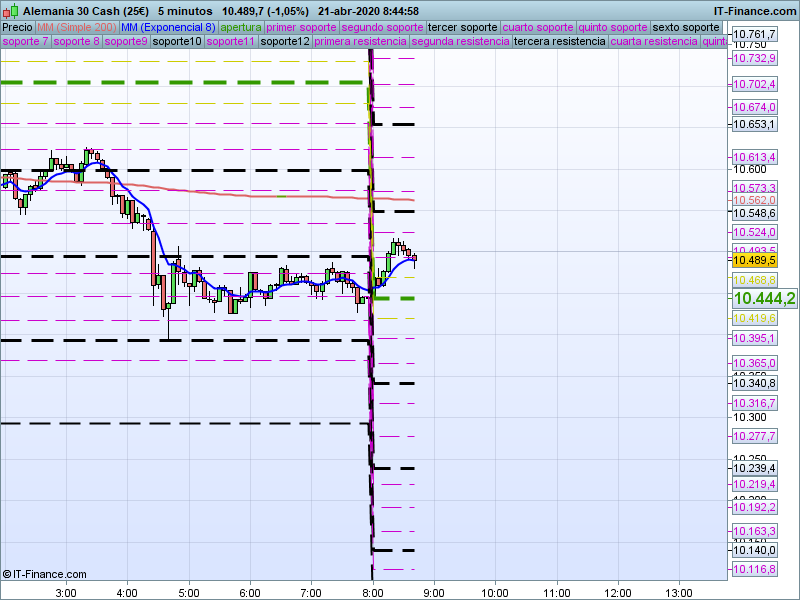Screen dimensions: 800x600
Task: Click the 8:00 time axis label
Action: pyautogui.click(x=373, y=593)
